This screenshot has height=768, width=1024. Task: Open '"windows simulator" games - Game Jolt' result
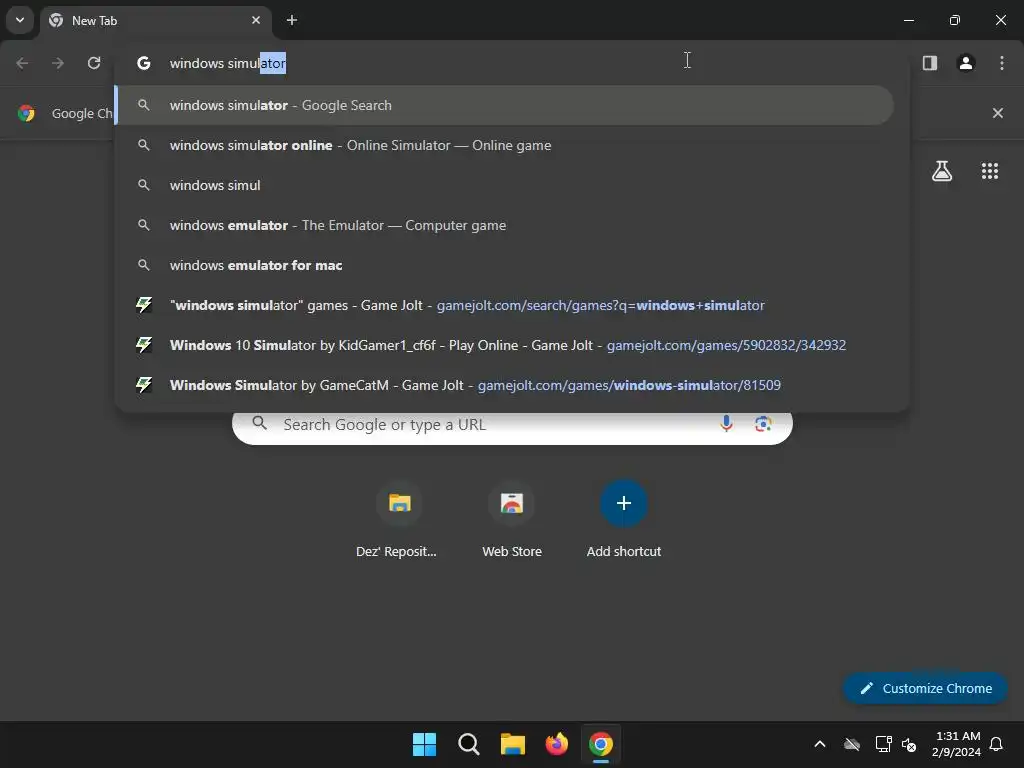pos(504,305)
